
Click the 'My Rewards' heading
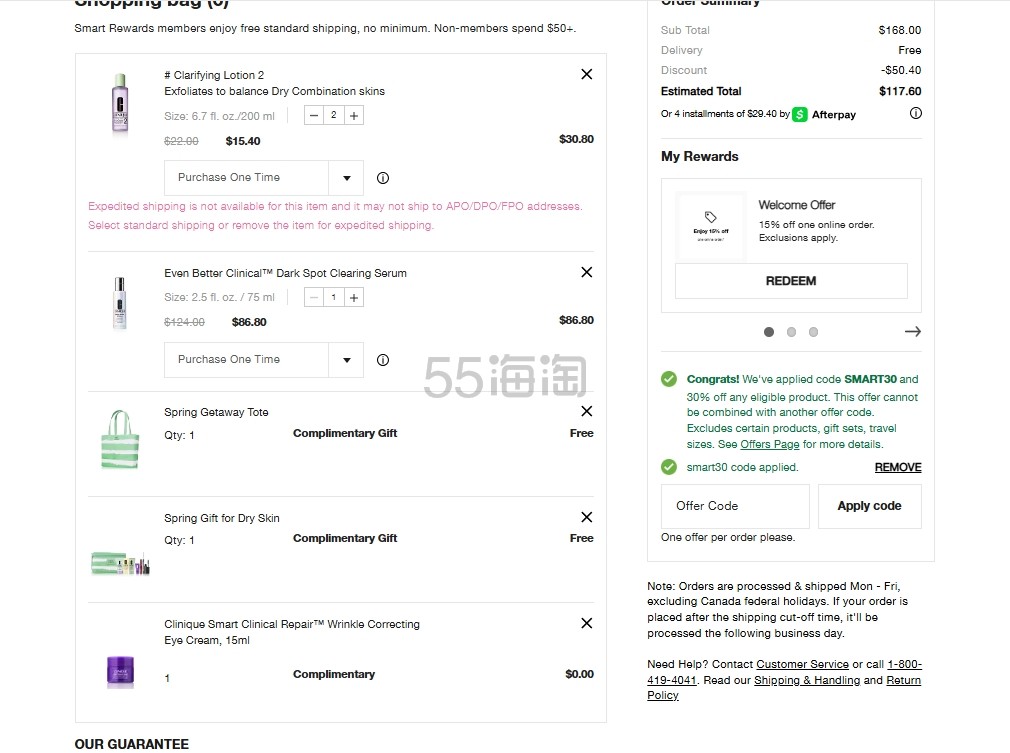700,157
